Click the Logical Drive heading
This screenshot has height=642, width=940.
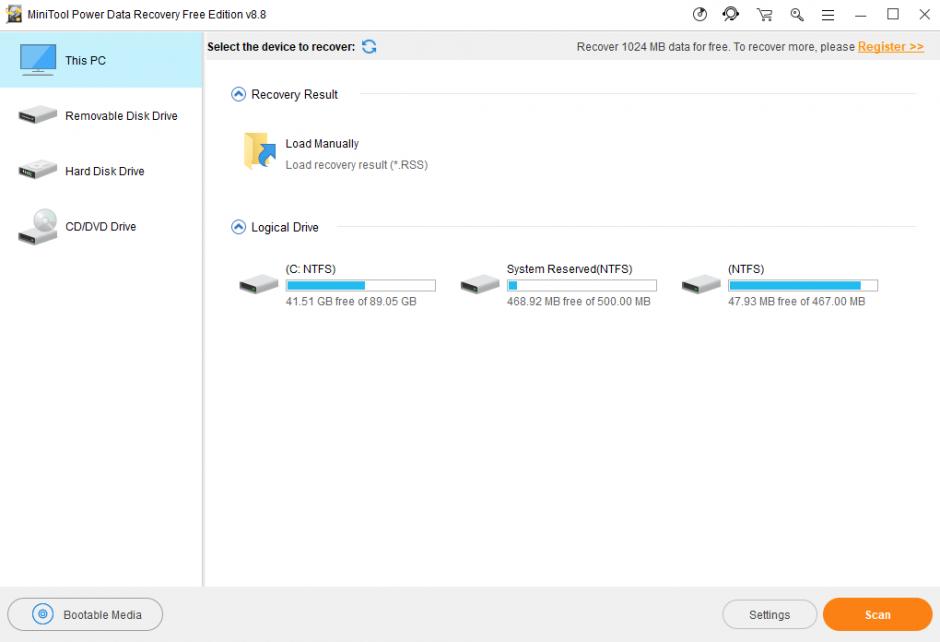point(285,228)
